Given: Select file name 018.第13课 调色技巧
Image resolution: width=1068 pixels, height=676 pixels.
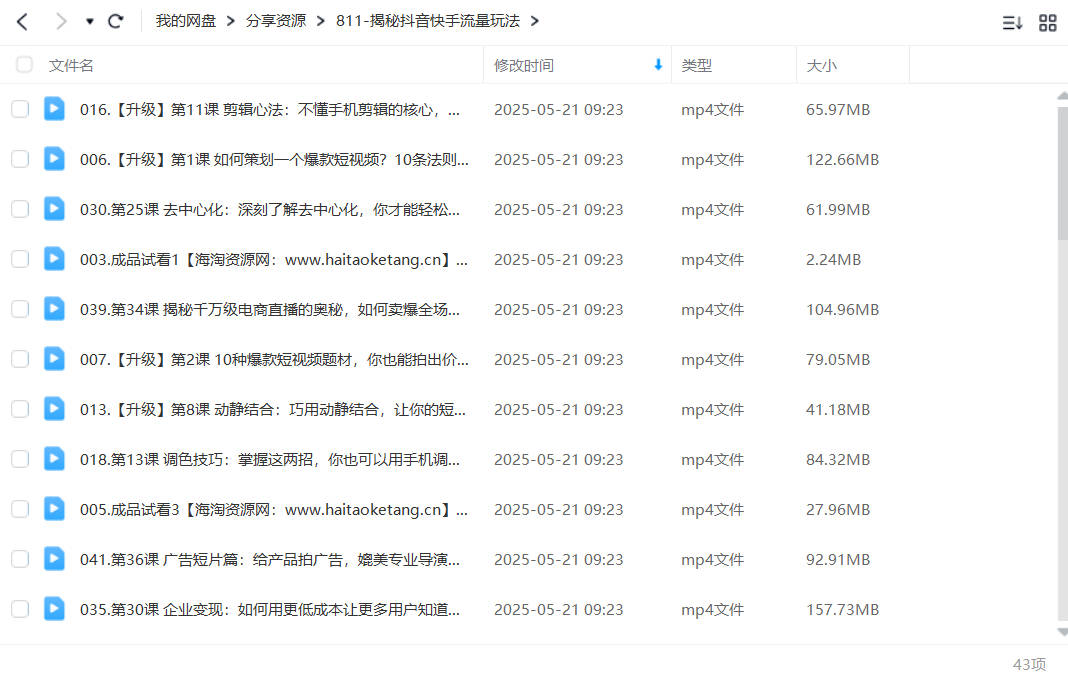Looking at the screenshot, I should click(270, 459).
